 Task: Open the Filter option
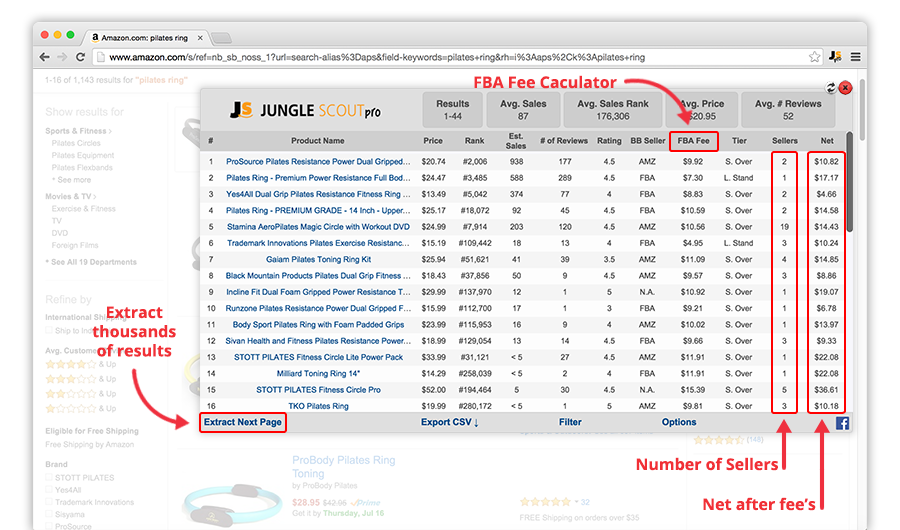point(570,422)
